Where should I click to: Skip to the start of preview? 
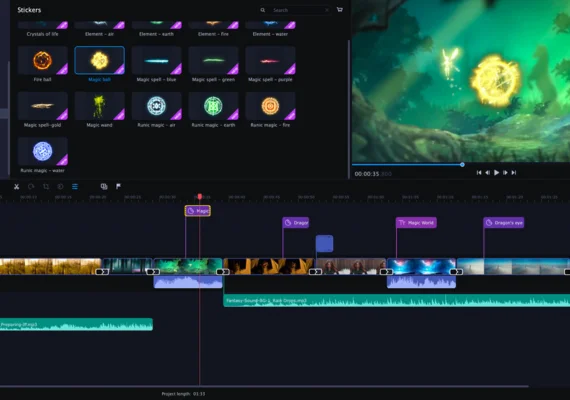coord(479,173)
